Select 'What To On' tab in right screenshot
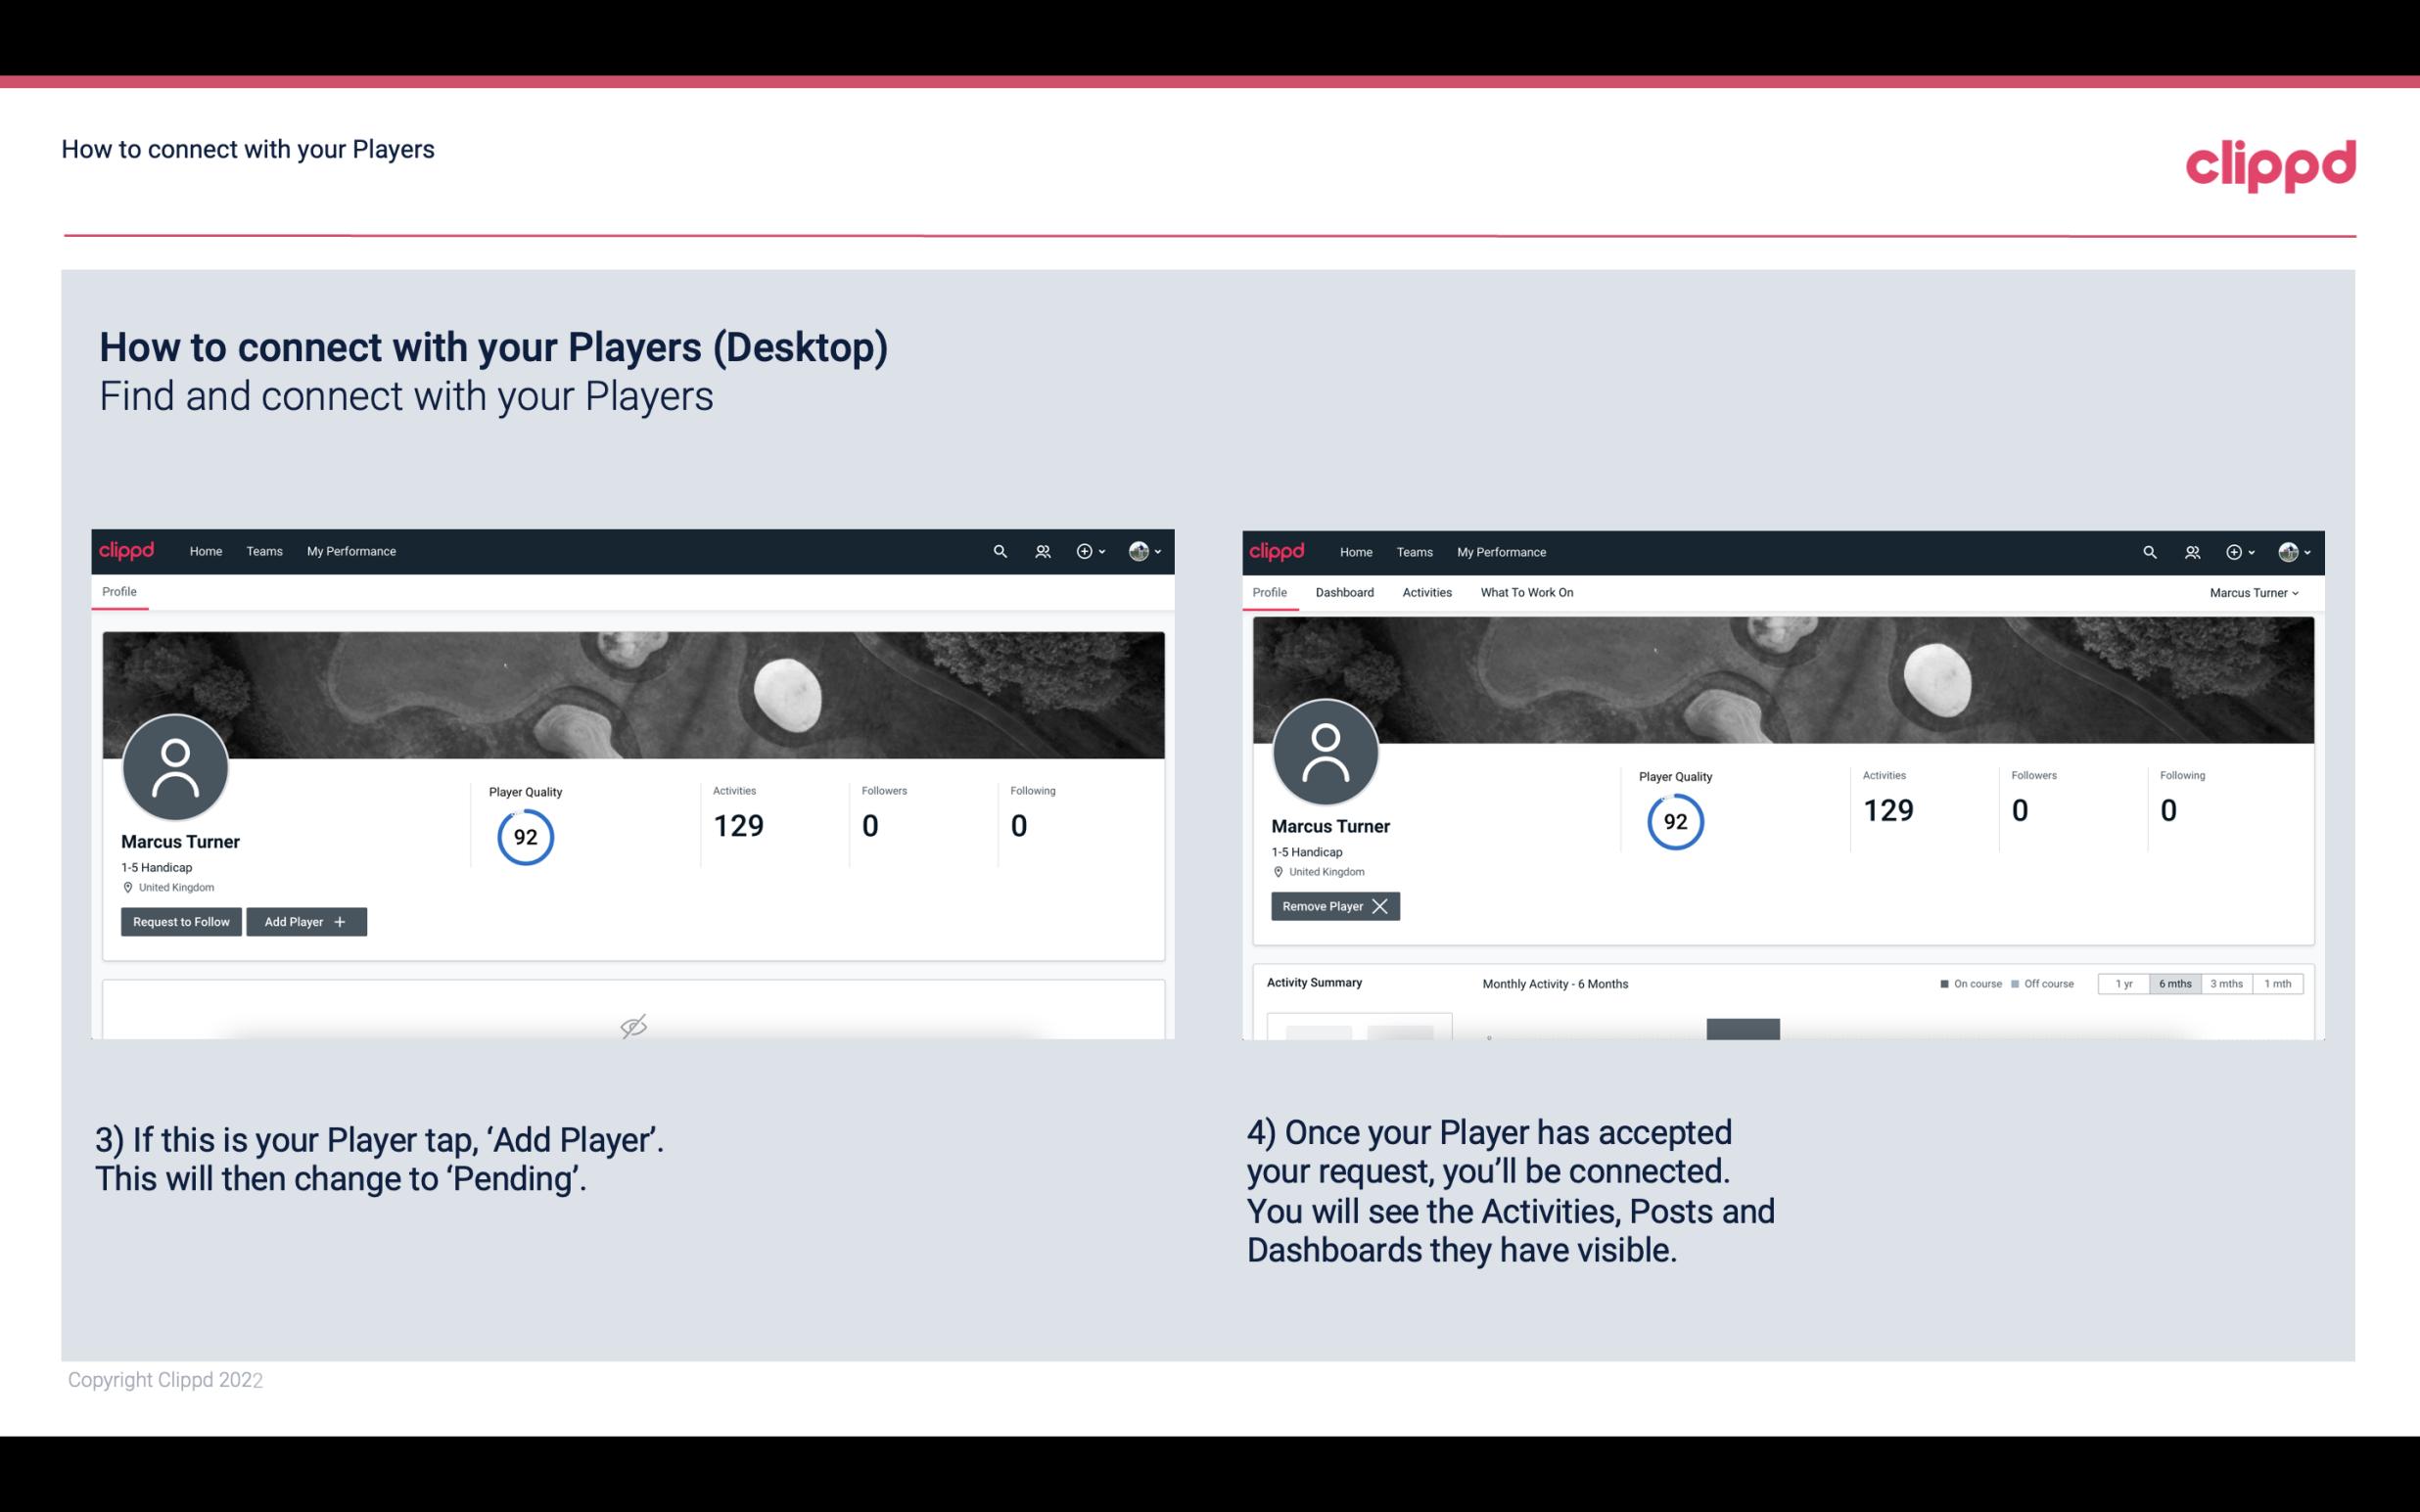Image resolution: width=2420 pixels, height=1512 pixels. coord(1526,592)
